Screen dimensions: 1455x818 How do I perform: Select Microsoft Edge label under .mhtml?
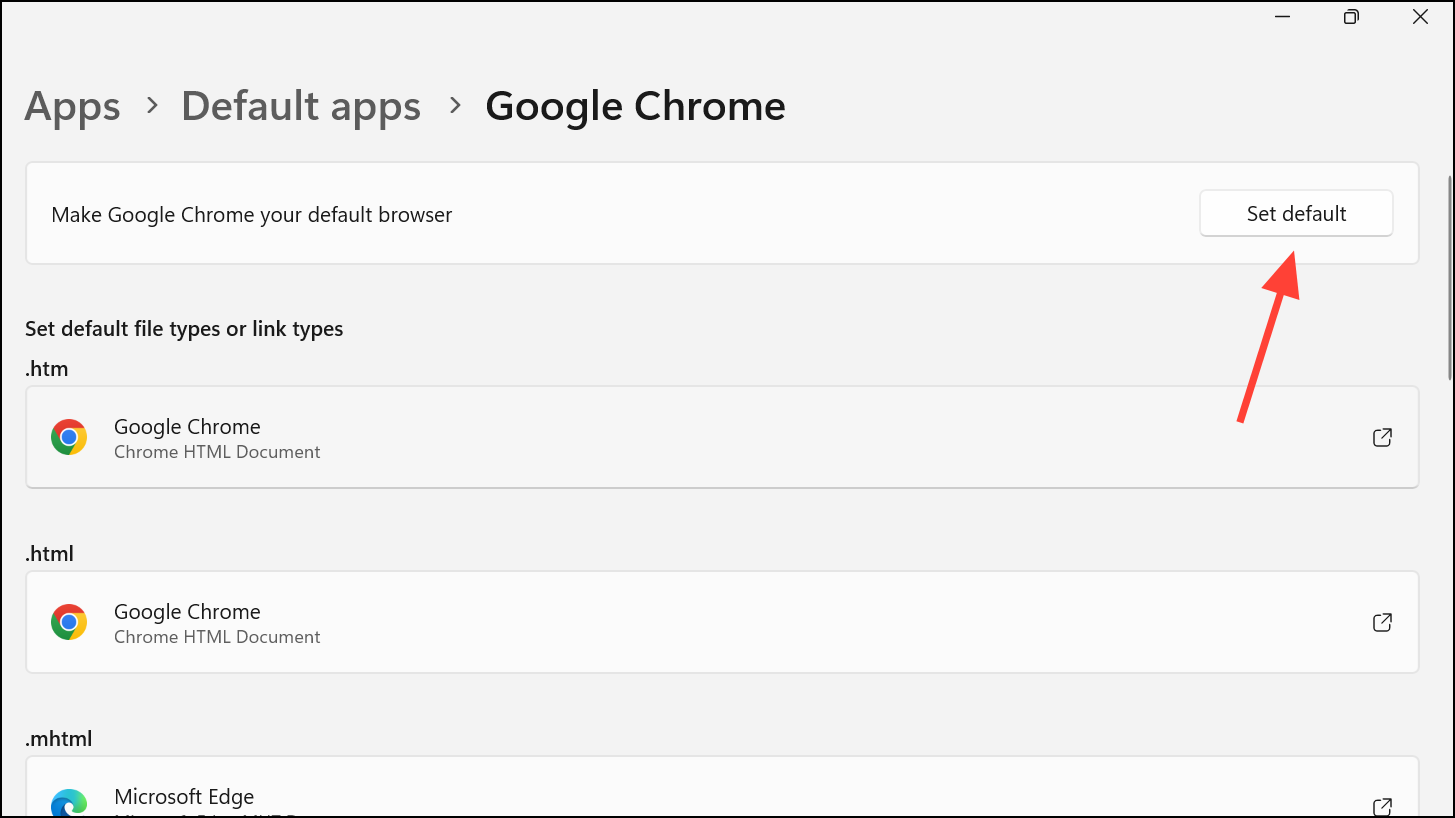[184, 797]
